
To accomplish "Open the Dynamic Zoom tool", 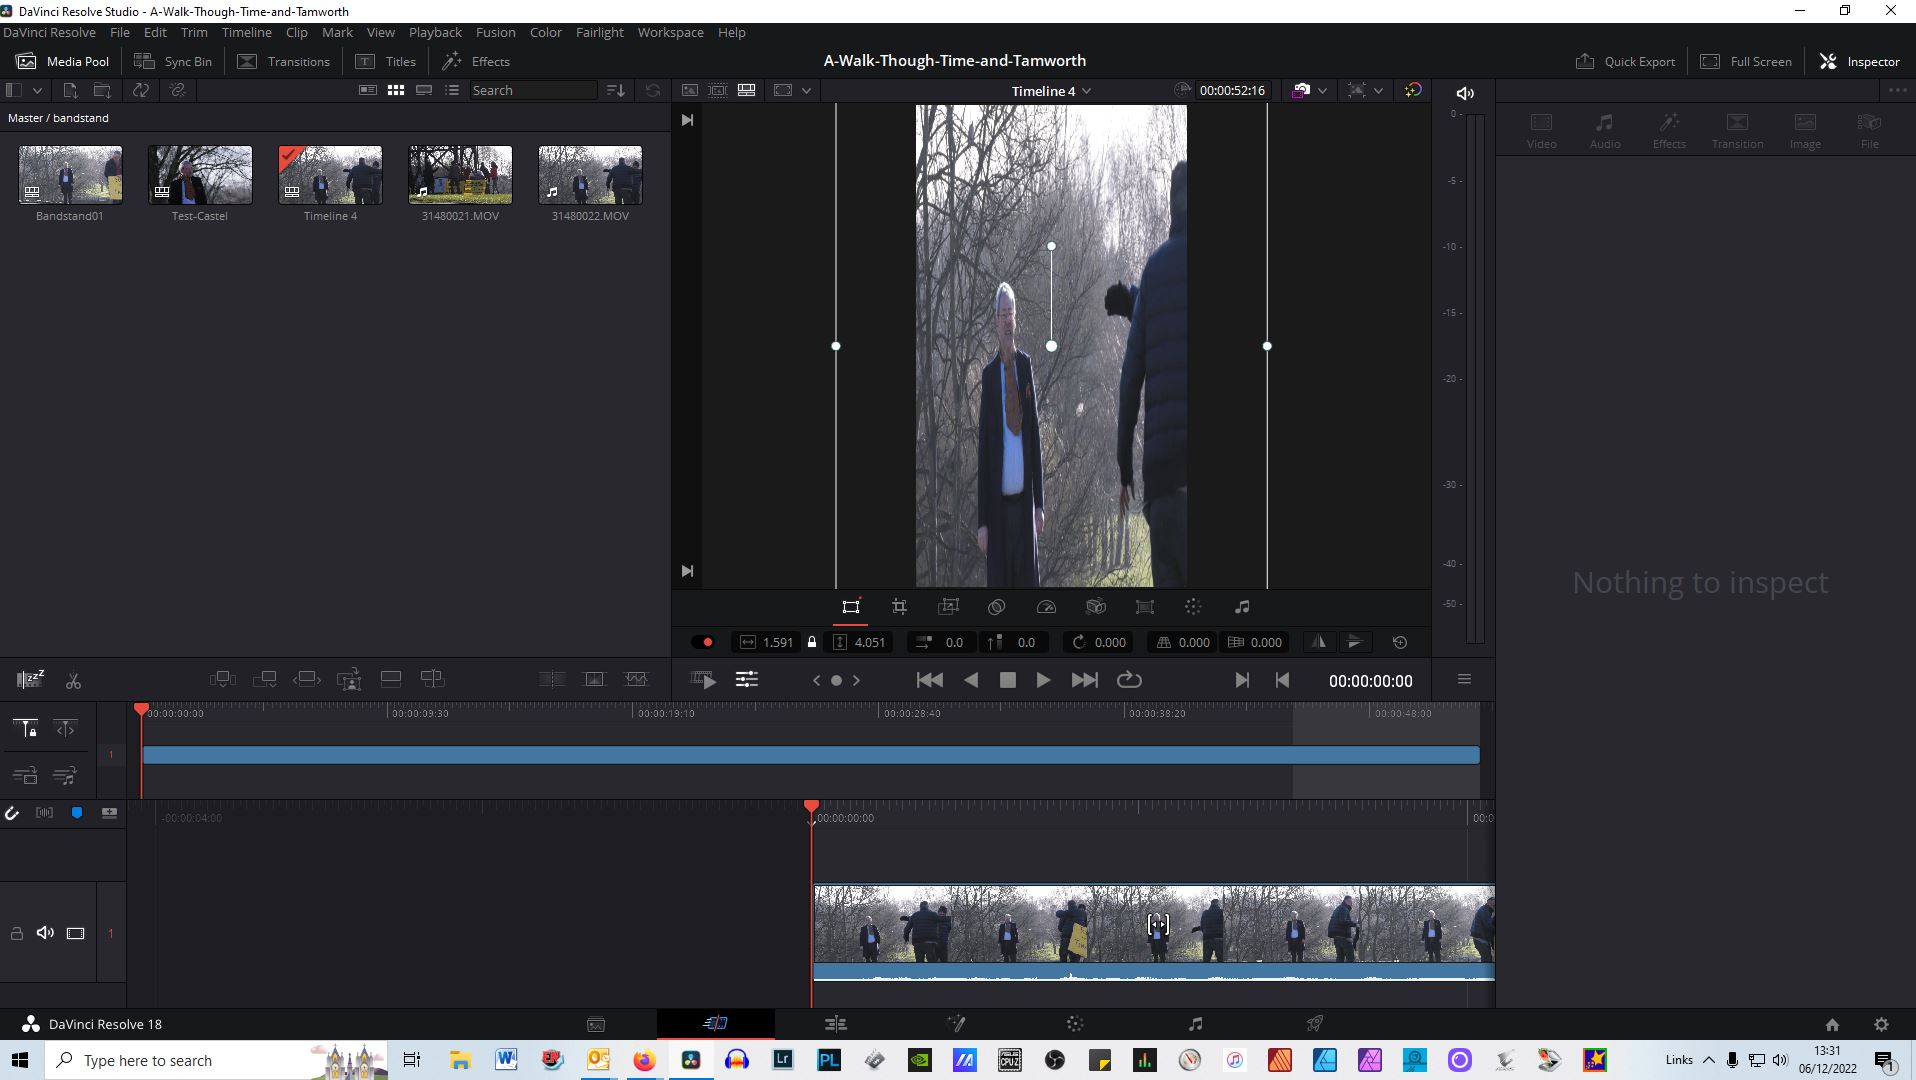I will point(948,607).
